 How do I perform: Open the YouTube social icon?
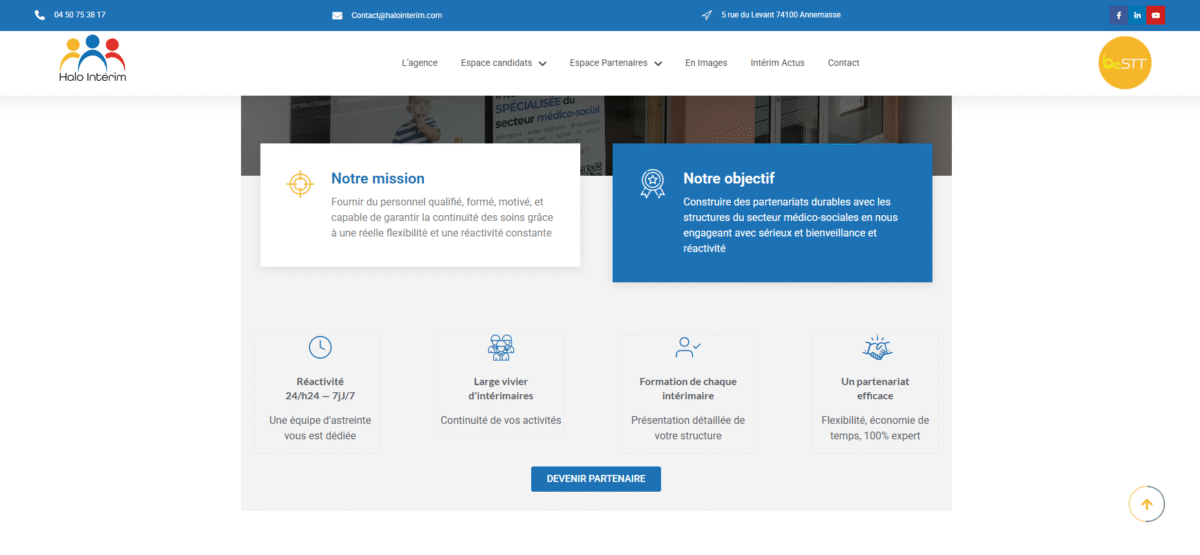coord(1156,15)
